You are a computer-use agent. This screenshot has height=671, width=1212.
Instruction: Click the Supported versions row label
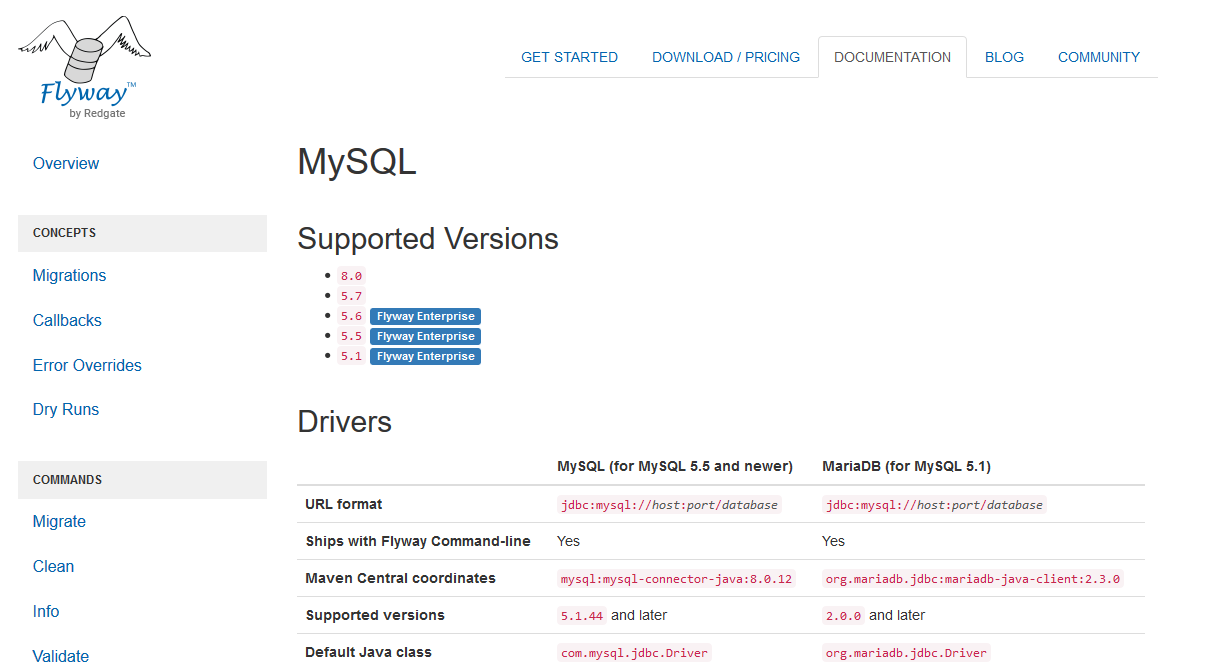375,615
